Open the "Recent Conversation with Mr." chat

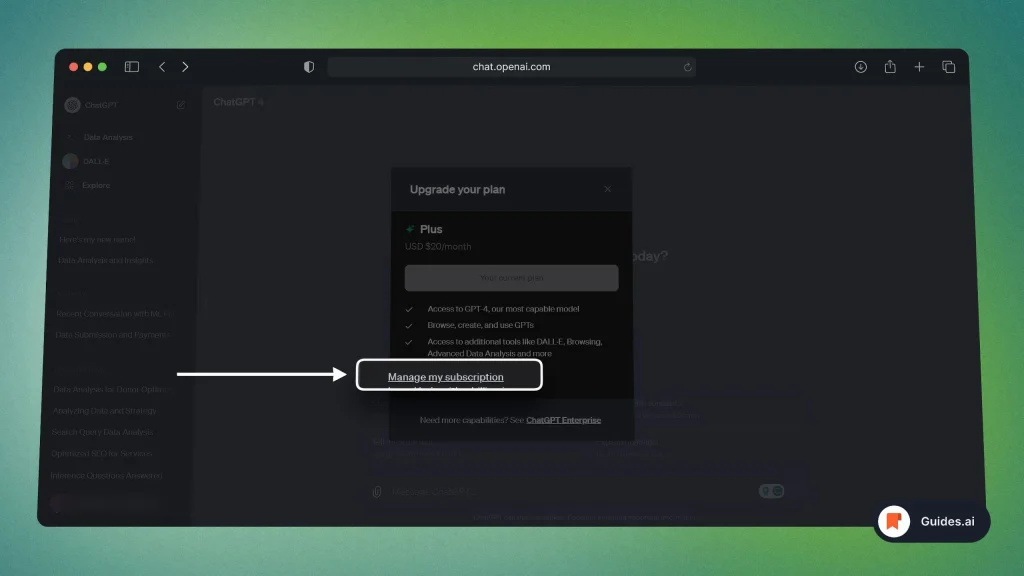pos(115,313)
